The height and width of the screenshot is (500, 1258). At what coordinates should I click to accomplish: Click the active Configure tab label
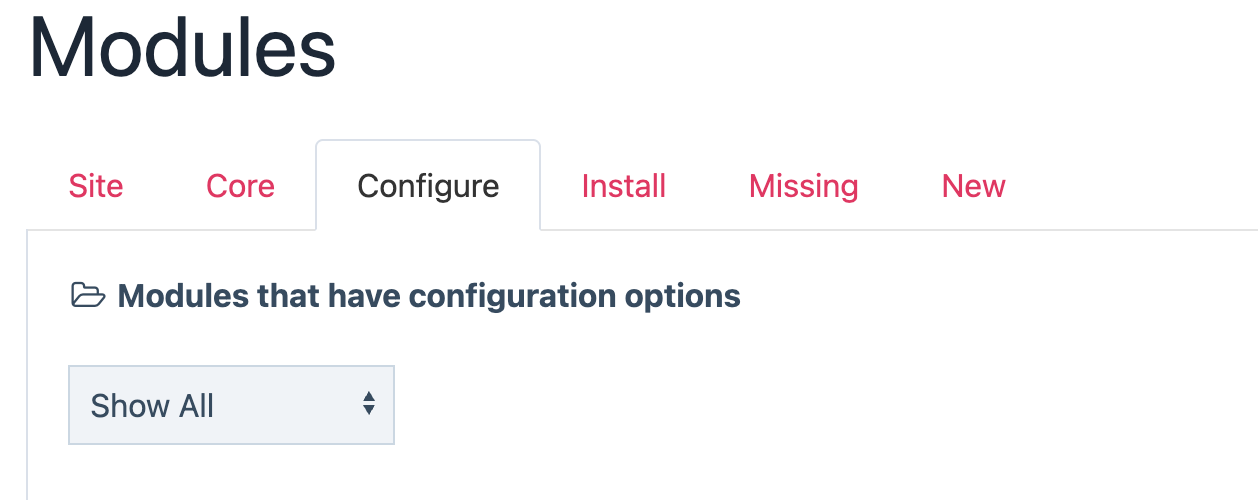(x=428, y=186)
